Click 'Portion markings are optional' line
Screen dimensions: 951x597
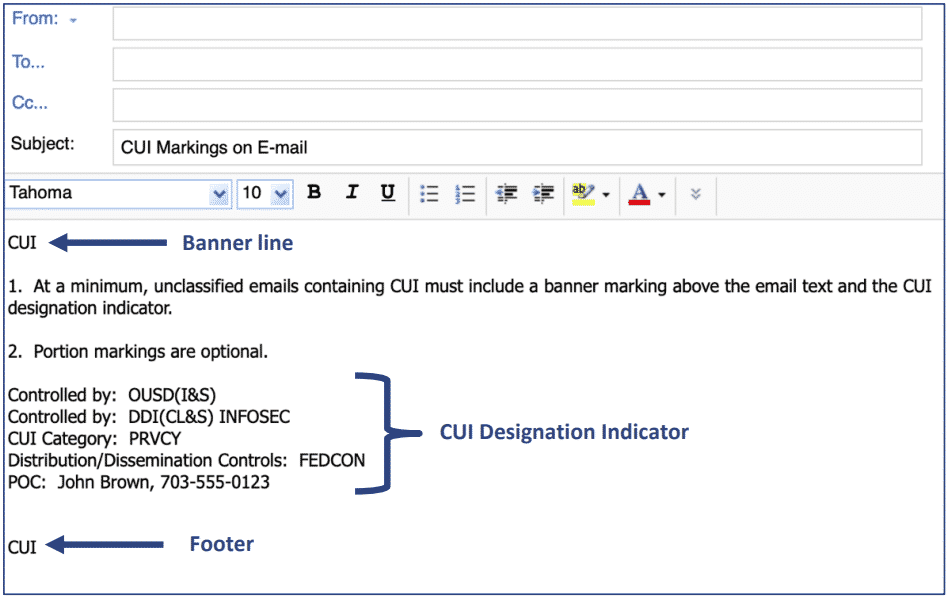coord(138,352)
